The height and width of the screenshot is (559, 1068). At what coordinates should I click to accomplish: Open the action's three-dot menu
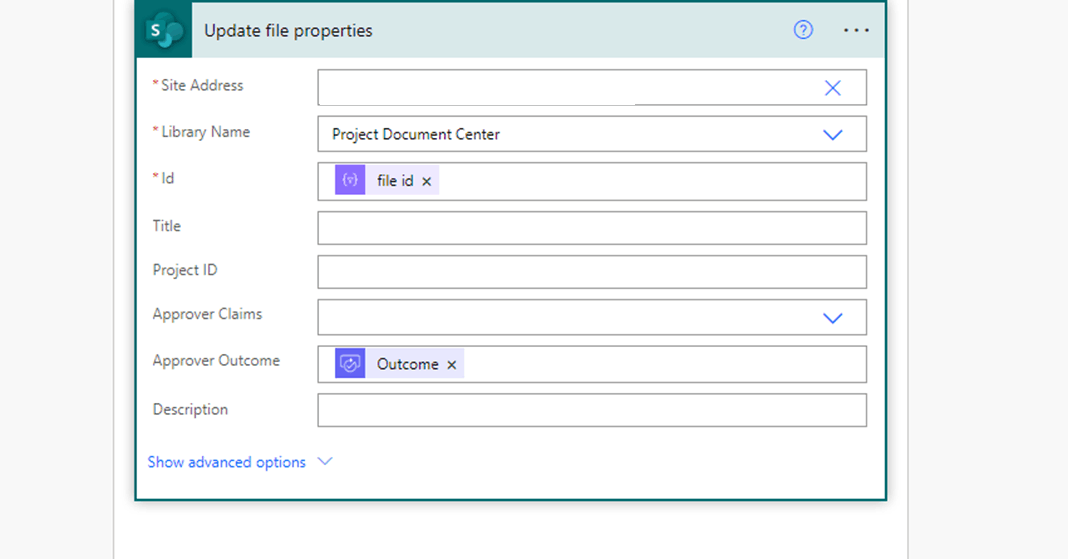pos(855,30)
